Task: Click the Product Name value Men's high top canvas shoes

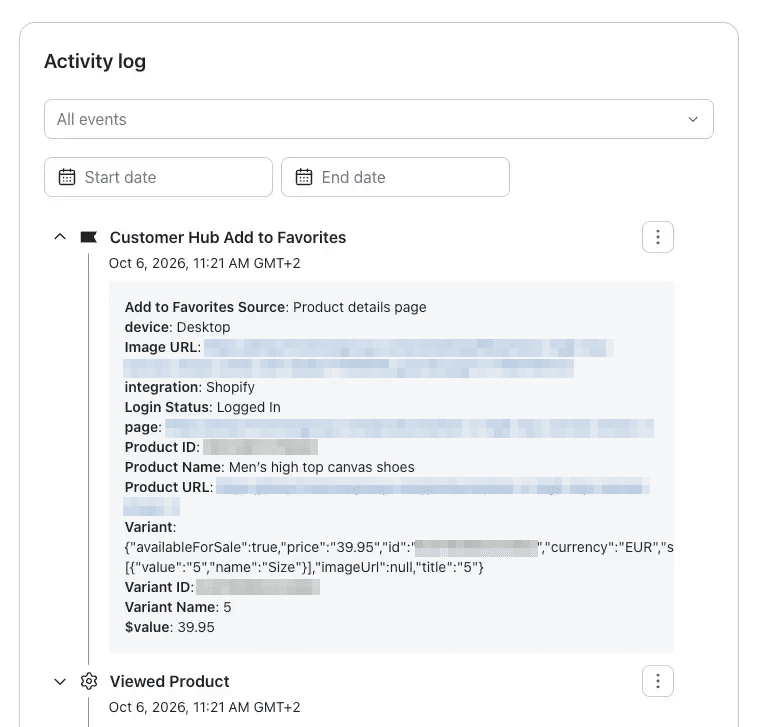Action: click(322, 467)
